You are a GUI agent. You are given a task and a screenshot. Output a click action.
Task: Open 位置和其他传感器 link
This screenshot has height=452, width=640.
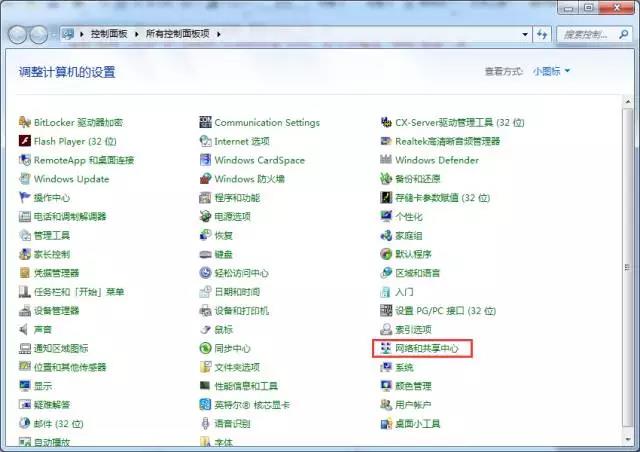pos(70,367)
